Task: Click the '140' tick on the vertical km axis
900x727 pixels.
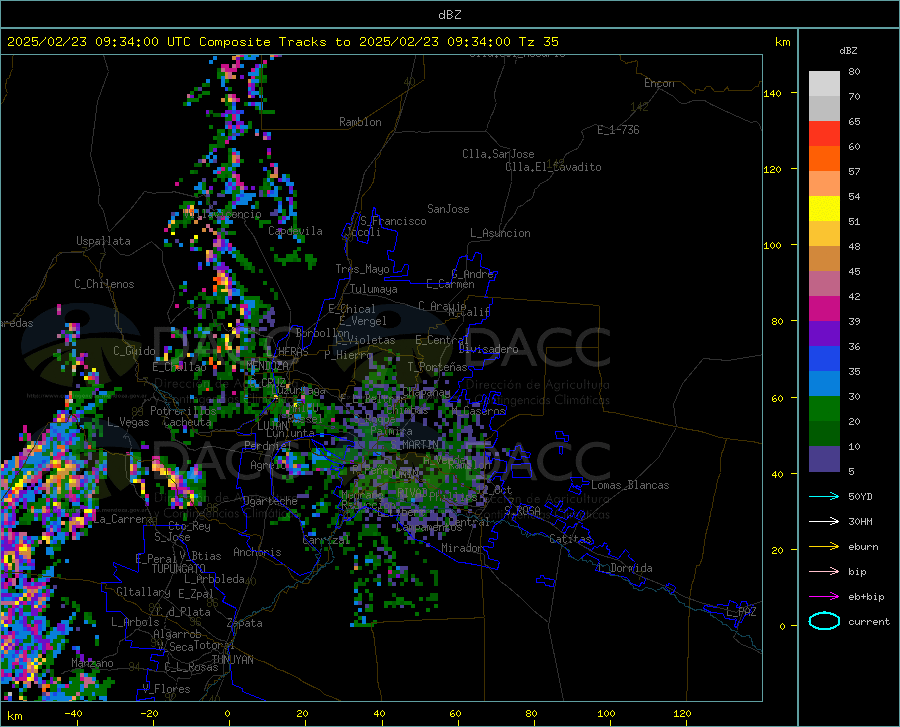Action: click(x=772, y=93)
